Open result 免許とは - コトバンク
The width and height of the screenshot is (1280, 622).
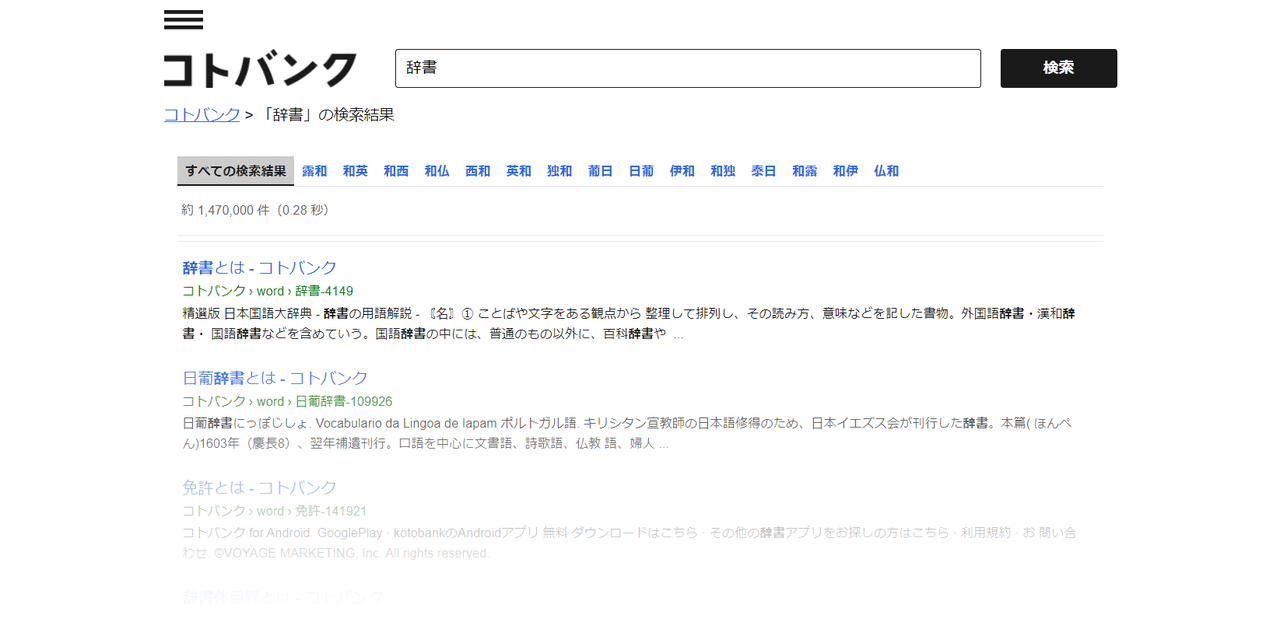tap(260, 488)
